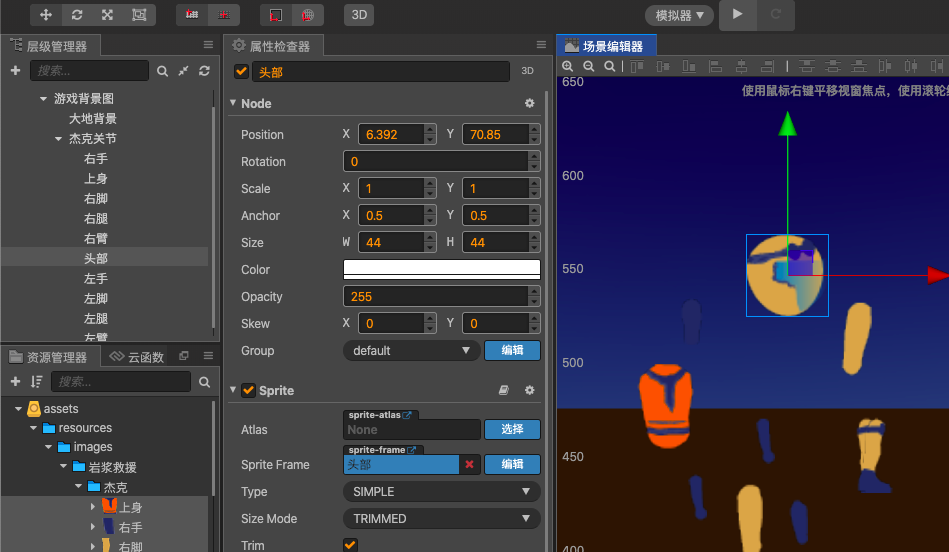The width and height of the screenshot is (949, 552).
Task: Click the hierarchy search magnifier icon
Action: click(162, 71)
